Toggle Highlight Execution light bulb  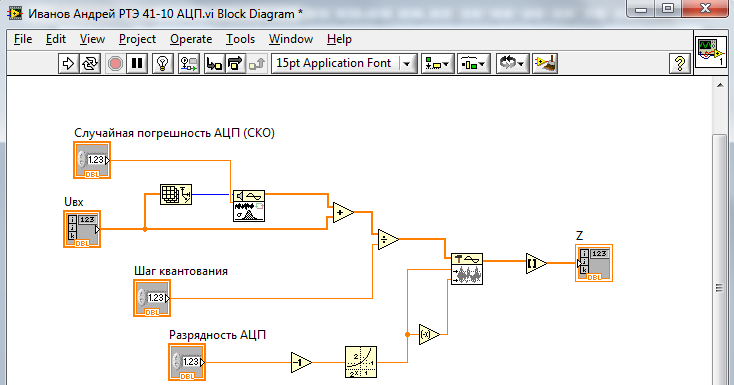coord(163,63)
